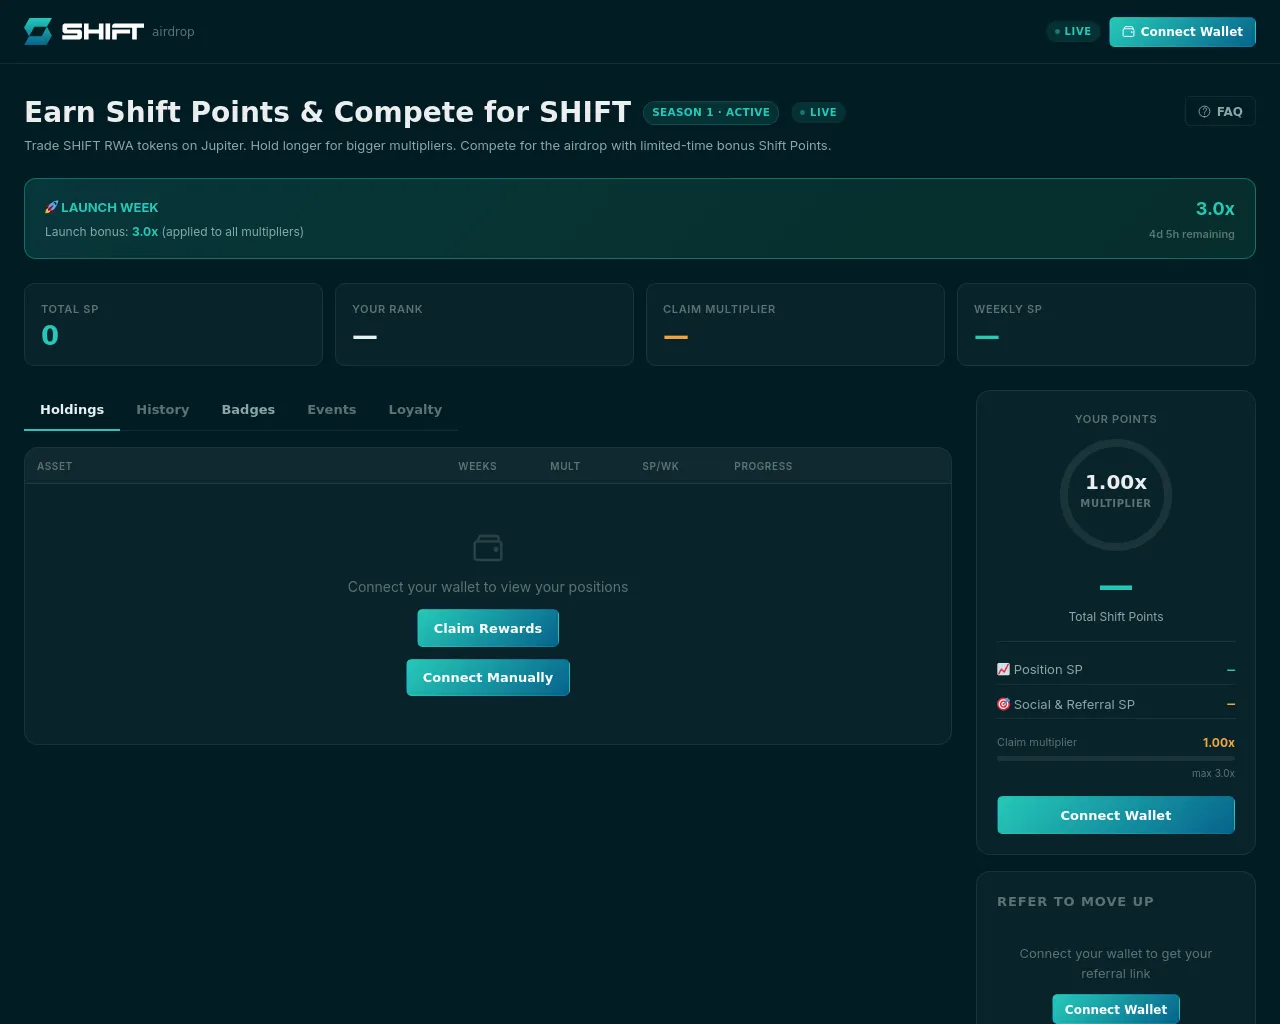Click the "4d 5h remaining" countdown text
Screen dimensions: 1280x1024
tap(1192, 234)
